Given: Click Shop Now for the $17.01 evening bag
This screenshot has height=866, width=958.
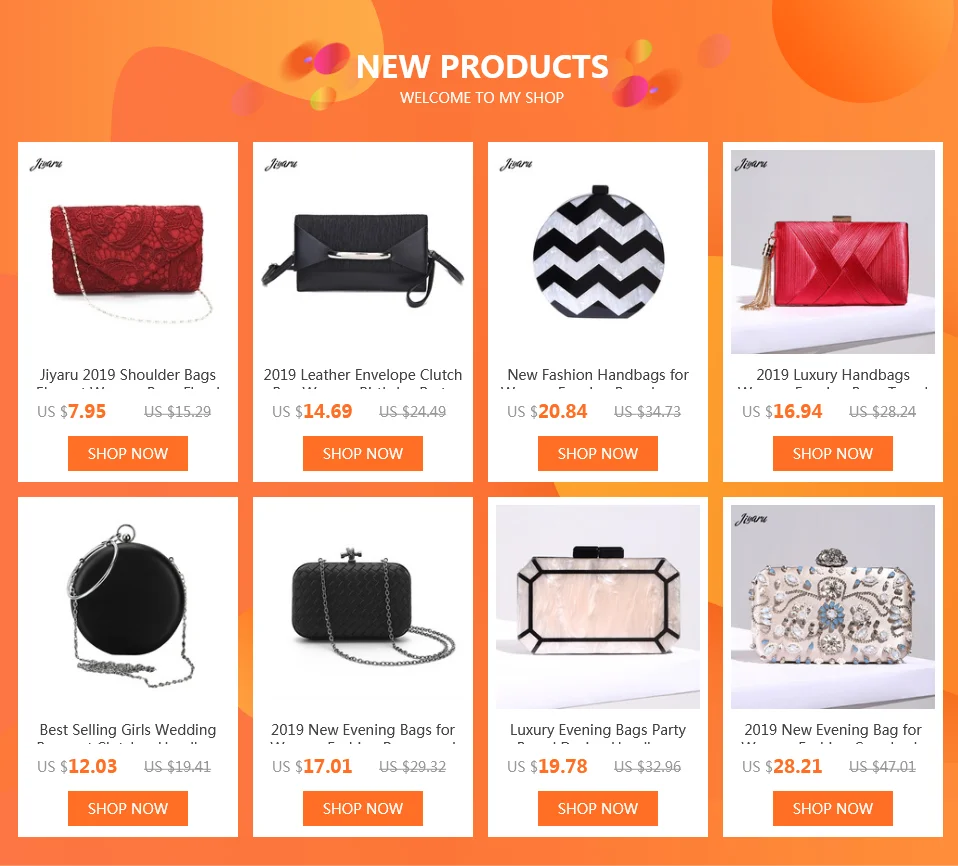Looking at the screenshot, I should (x=363, y=809).
